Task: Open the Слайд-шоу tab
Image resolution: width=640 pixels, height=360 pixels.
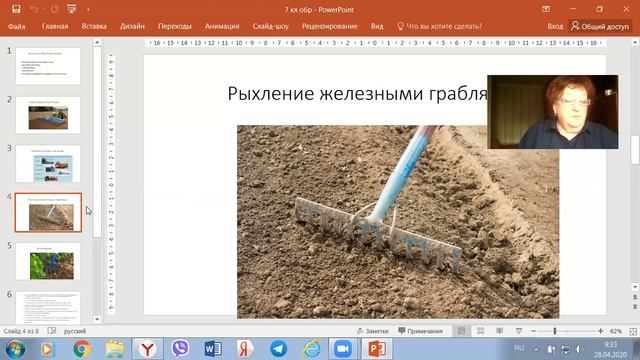Action: (271, 26)
